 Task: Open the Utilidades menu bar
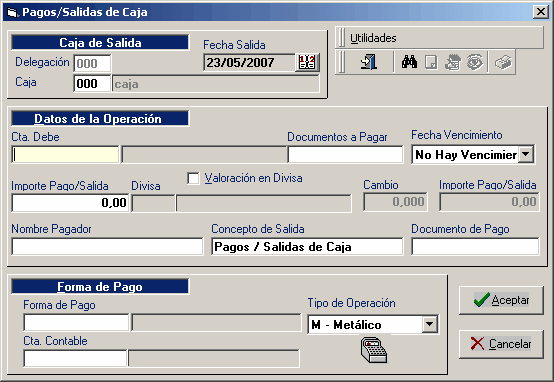[x=373, y=38]
